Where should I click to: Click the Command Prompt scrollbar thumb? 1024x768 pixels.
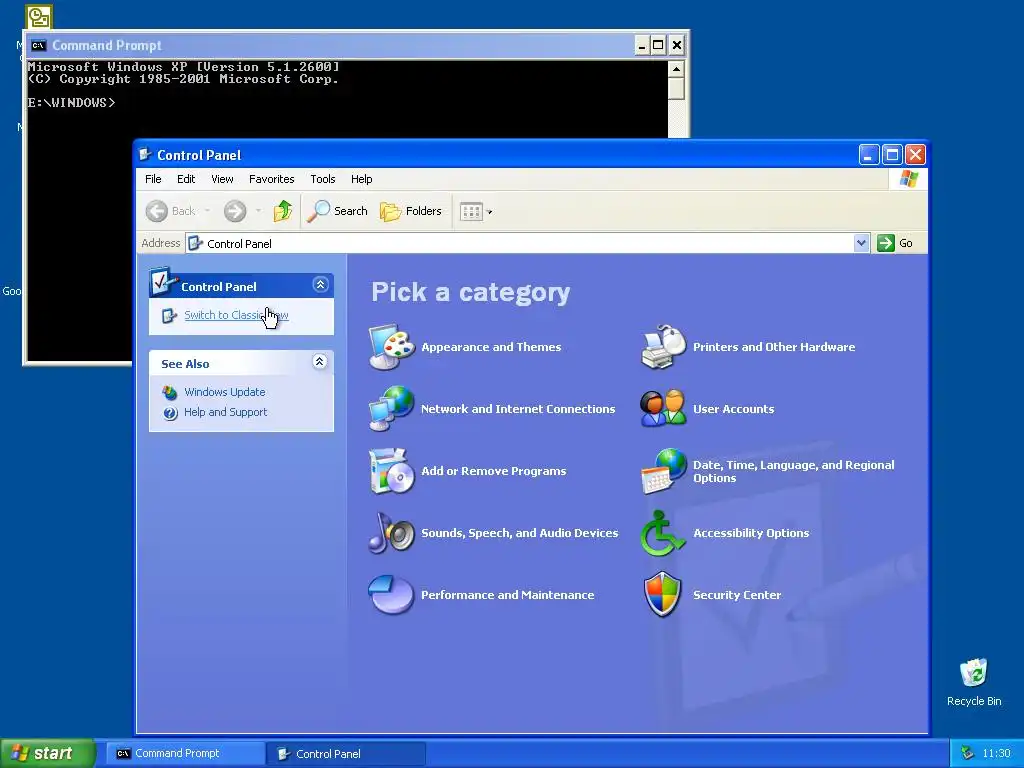(x=677, y=88)
